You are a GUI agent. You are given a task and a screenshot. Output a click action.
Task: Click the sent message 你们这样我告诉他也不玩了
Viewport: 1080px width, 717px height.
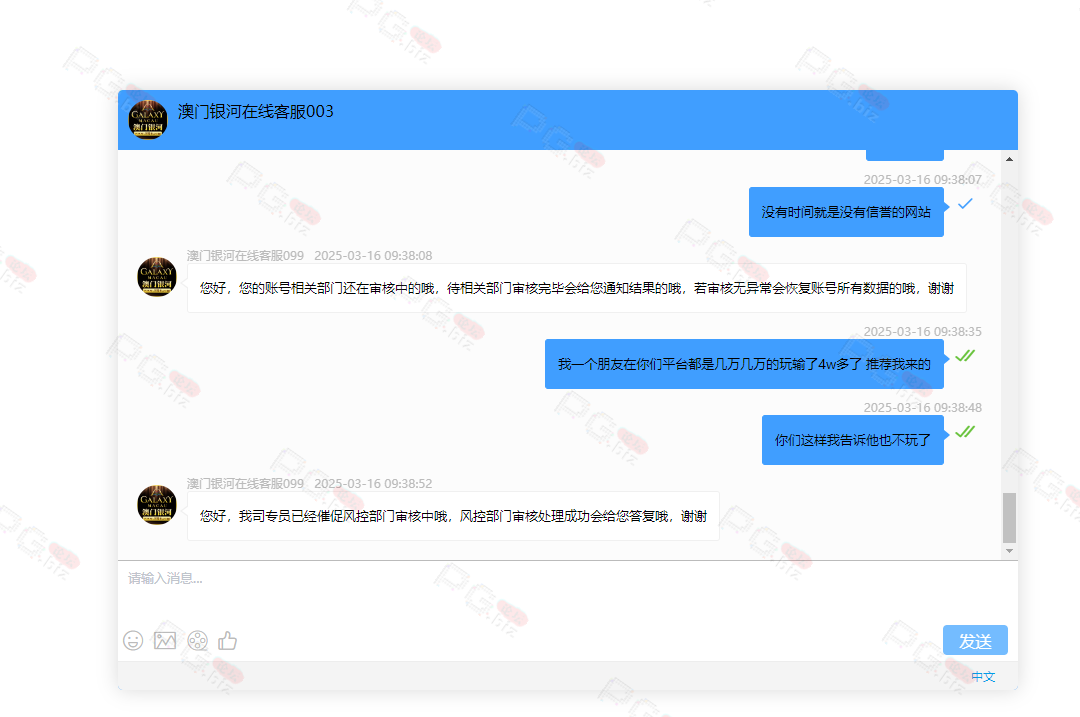tap(853, 440)
